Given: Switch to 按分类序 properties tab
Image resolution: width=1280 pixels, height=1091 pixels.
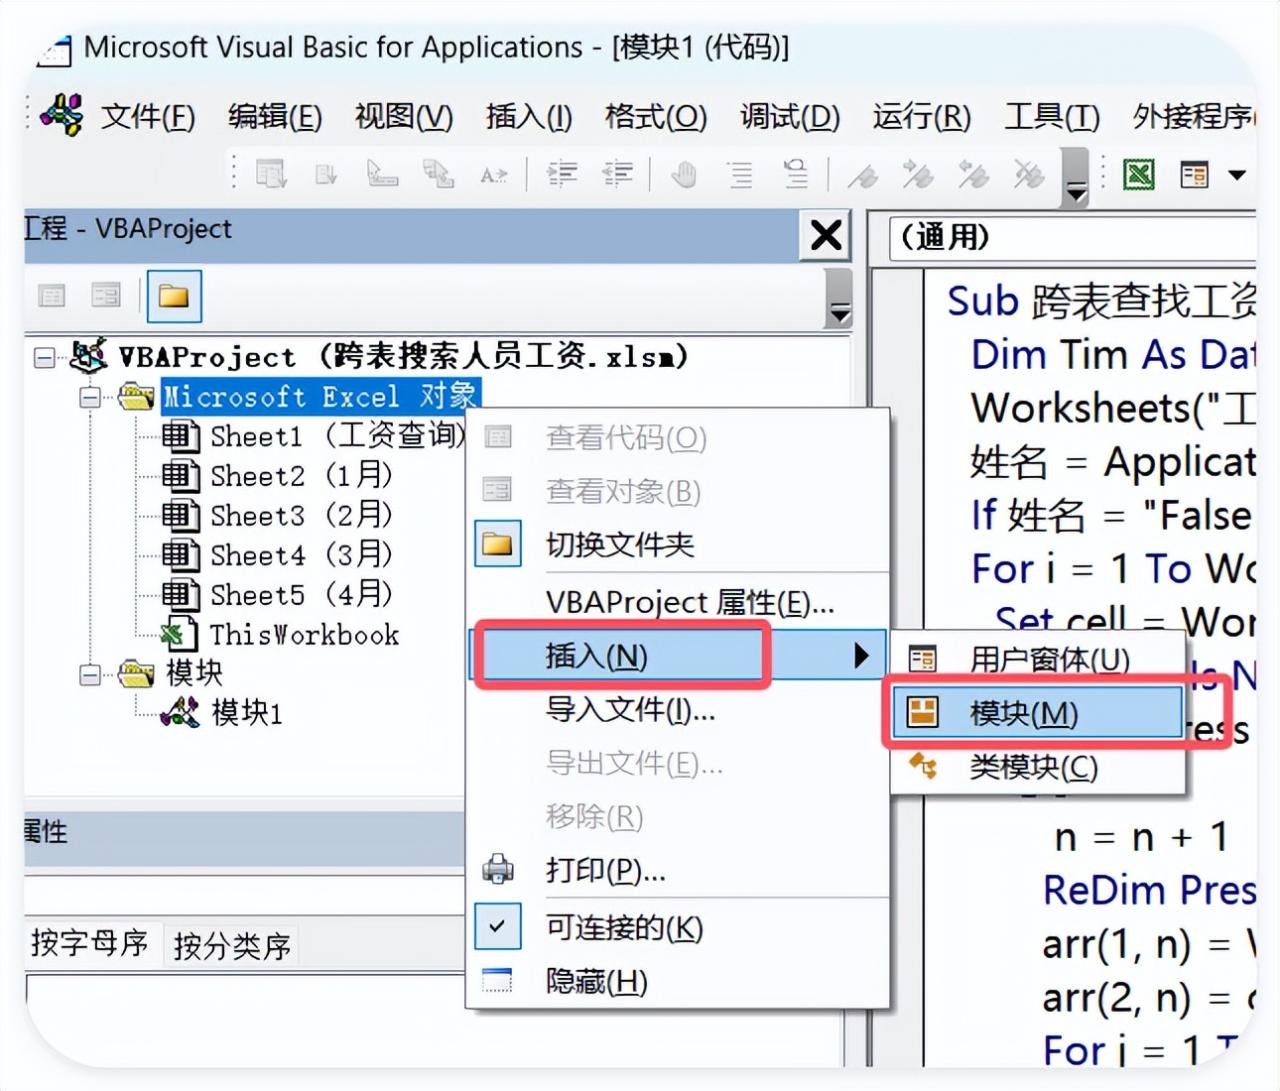Looking at the screenshot, I should pyautogui.click(x=232, y=945).
